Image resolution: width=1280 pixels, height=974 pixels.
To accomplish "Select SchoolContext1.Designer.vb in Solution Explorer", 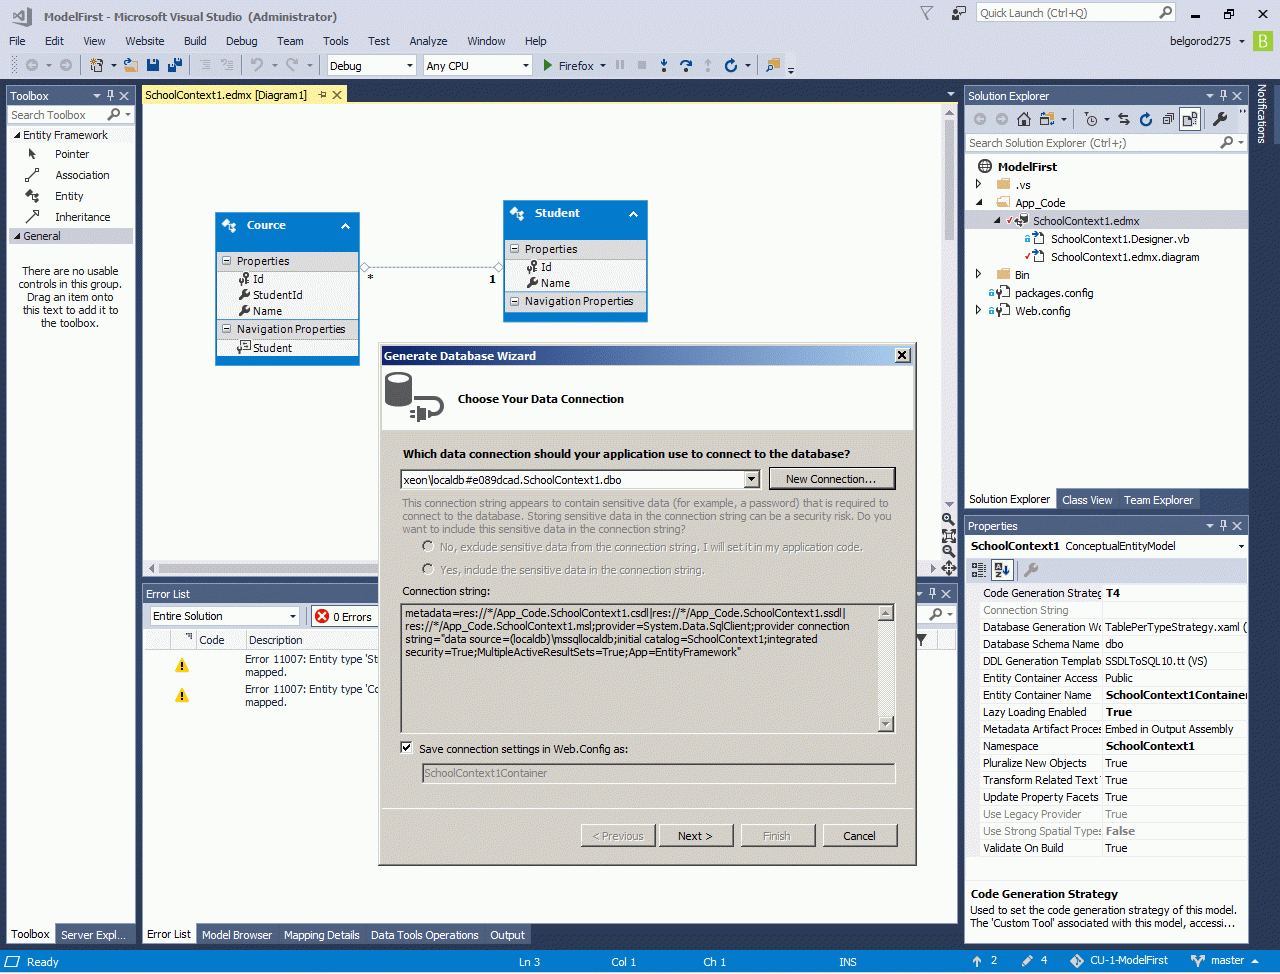I will pos(1119,239).
